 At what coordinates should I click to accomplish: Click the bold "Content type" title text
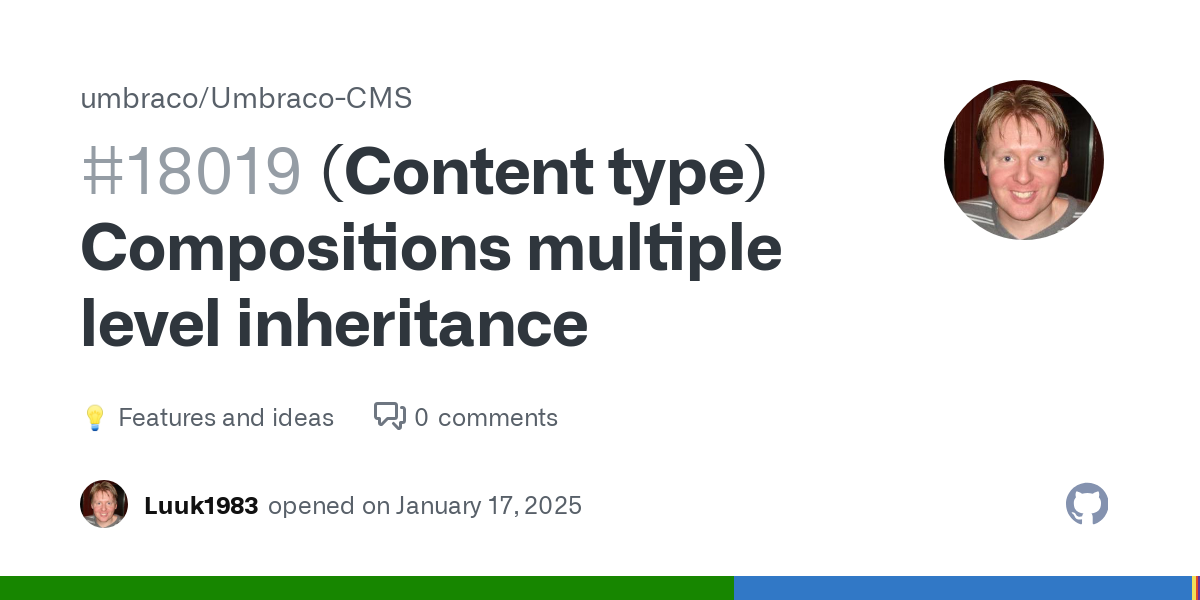tap(544, 172)
